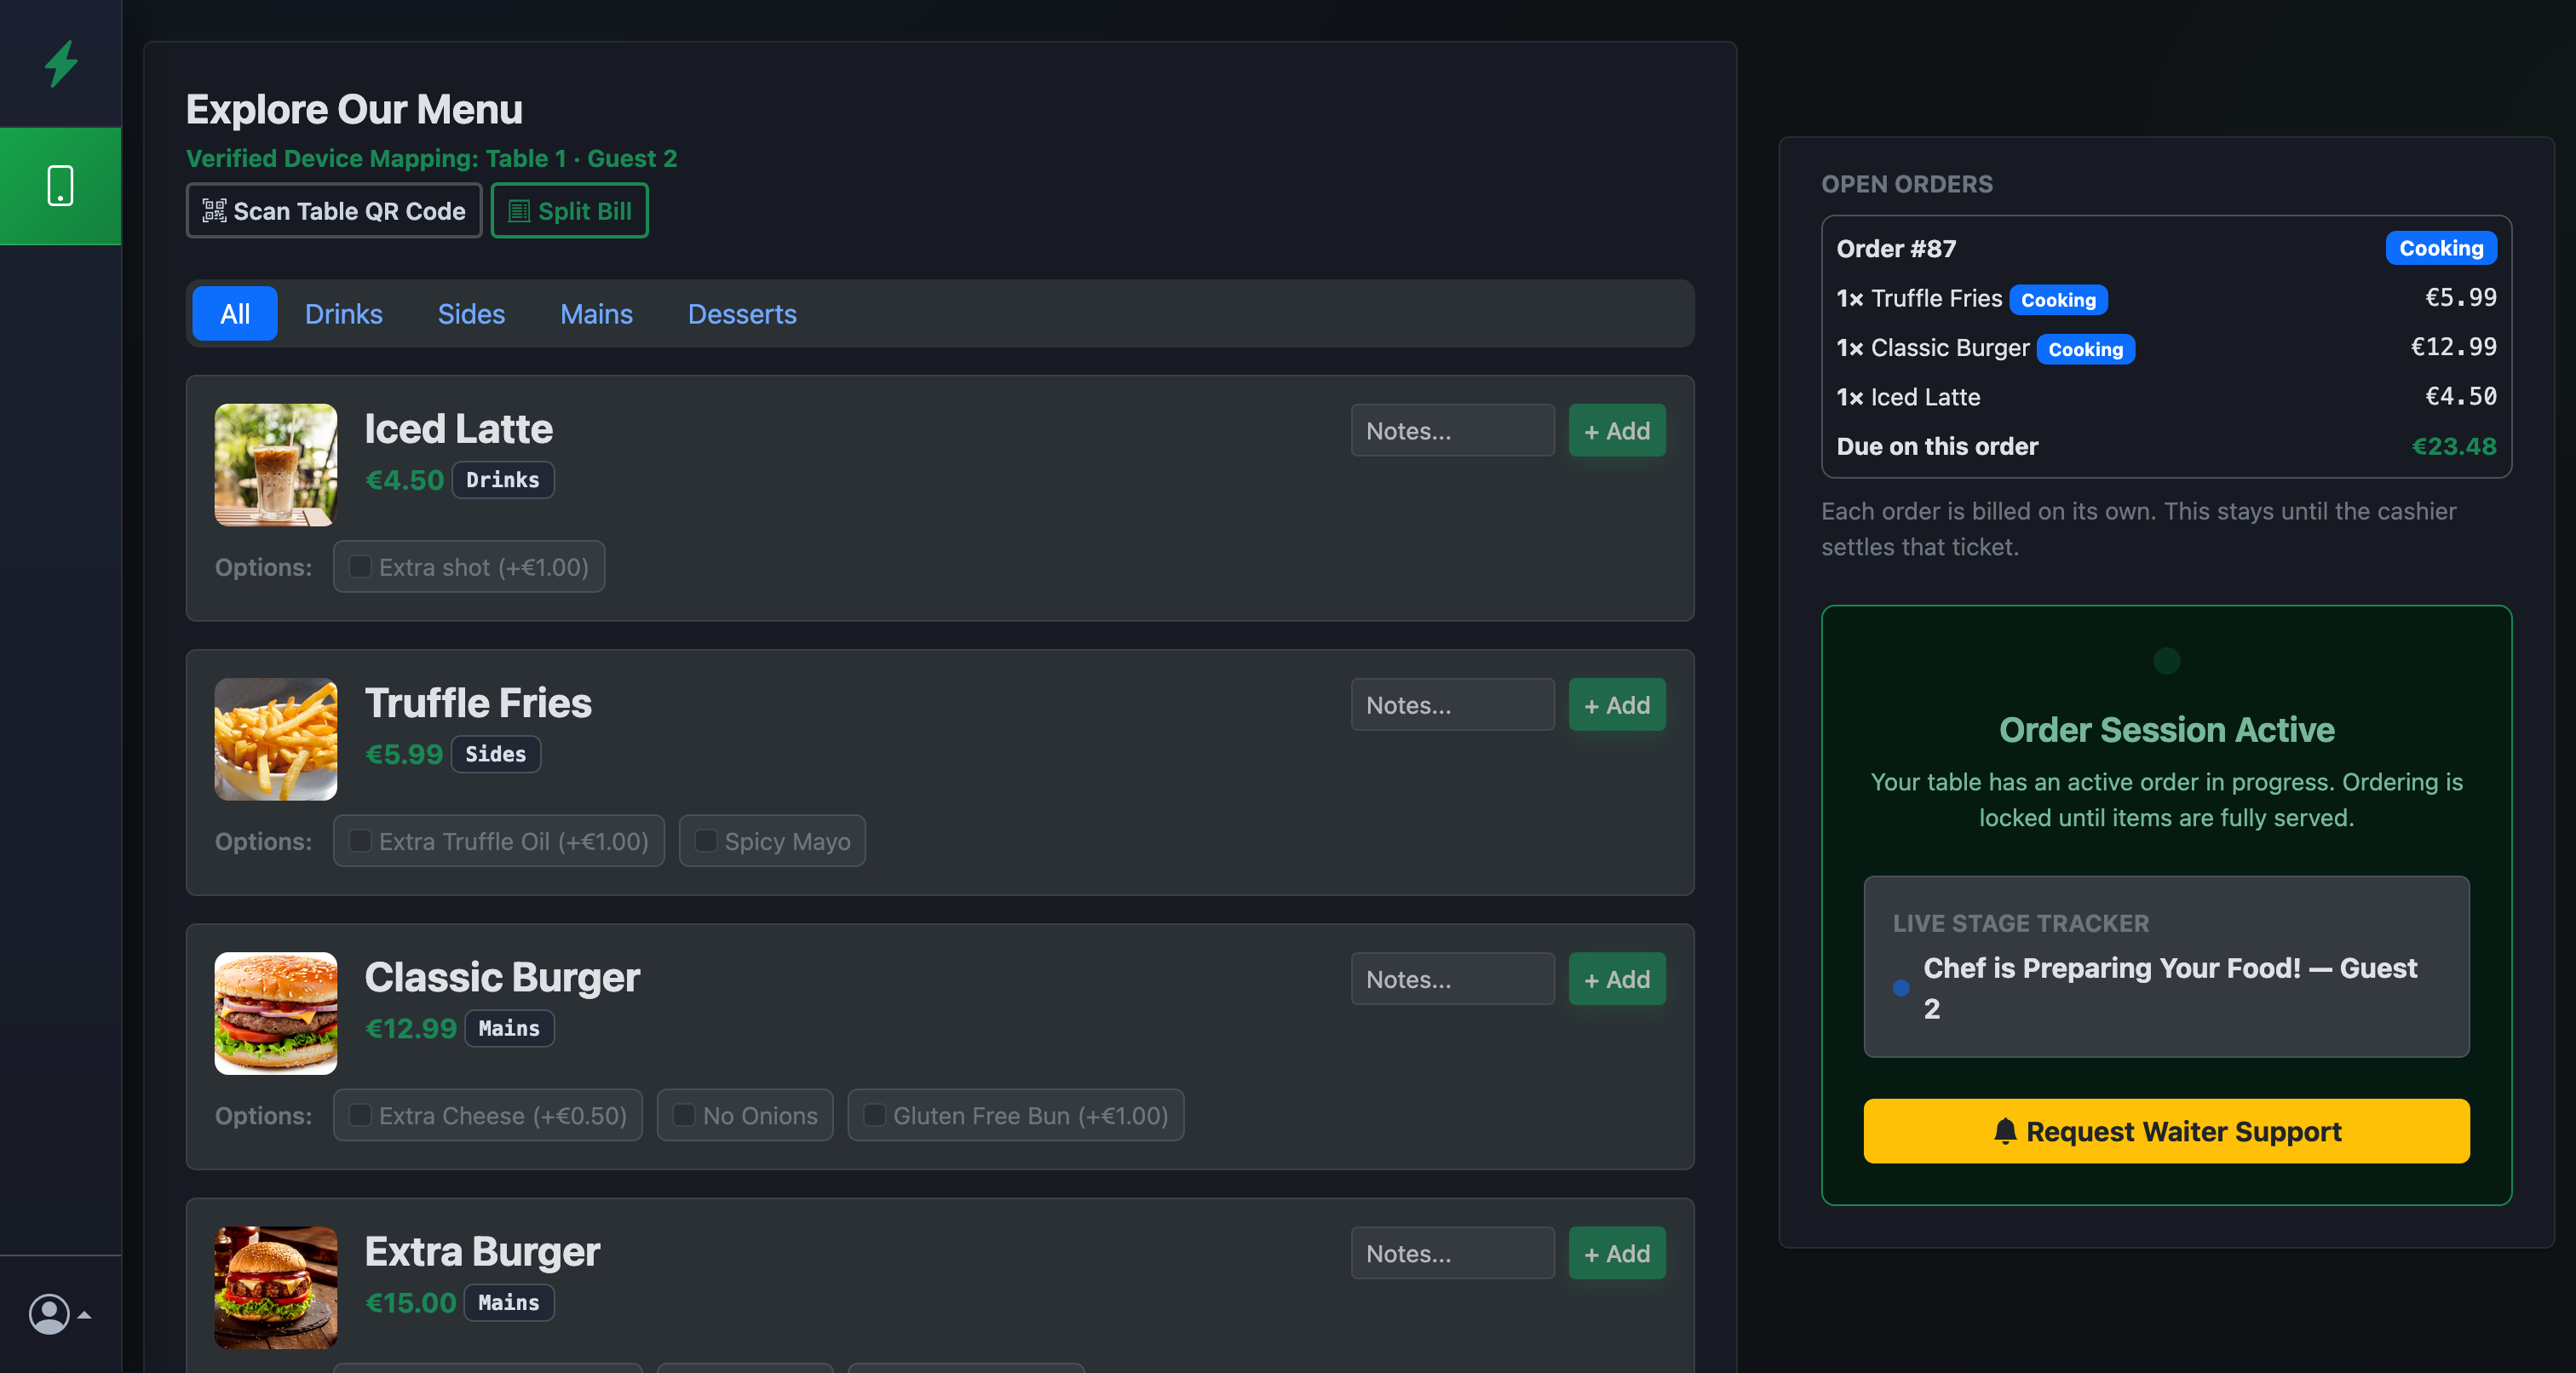Screen dimensions: 2576x1373
Task: Click the Iced Latte thumbnail image
Action: pos(276,465)
